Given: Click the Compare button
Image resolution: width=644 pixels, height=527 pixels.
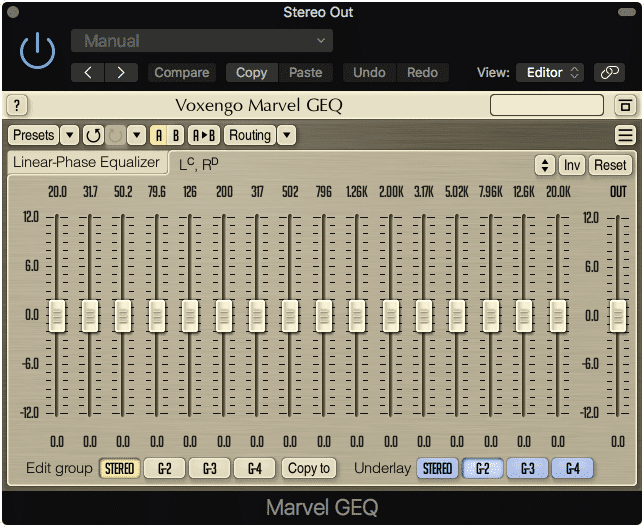Looking at the screenshot, I should coord(182,73).
